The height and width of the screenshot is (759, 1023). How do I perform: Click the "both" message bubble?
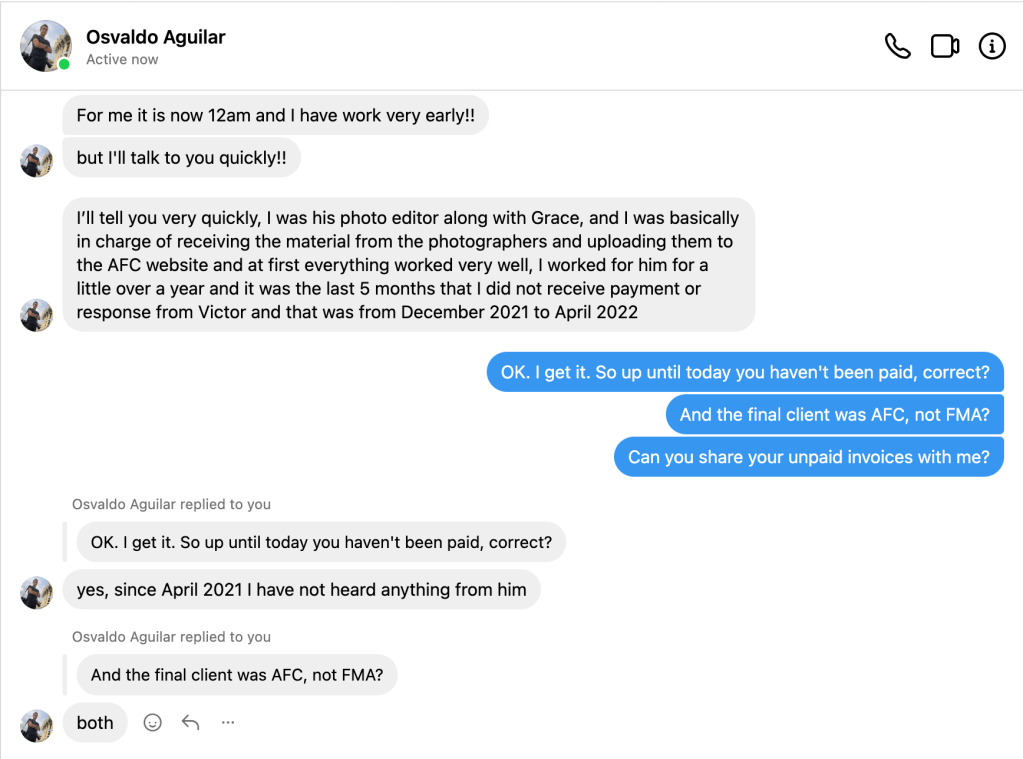pyautogui.click(x=95, y=723)
